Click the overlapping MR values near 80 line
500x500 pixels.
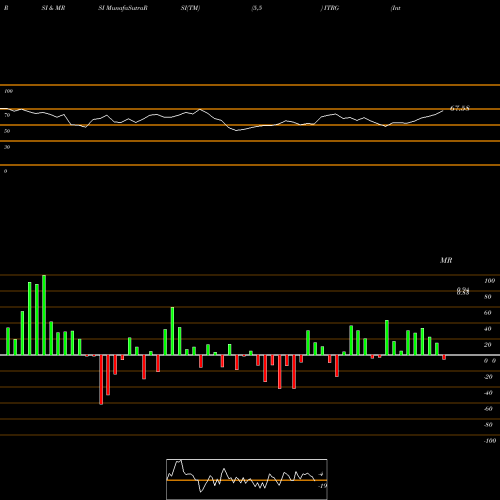pos(463,291)
